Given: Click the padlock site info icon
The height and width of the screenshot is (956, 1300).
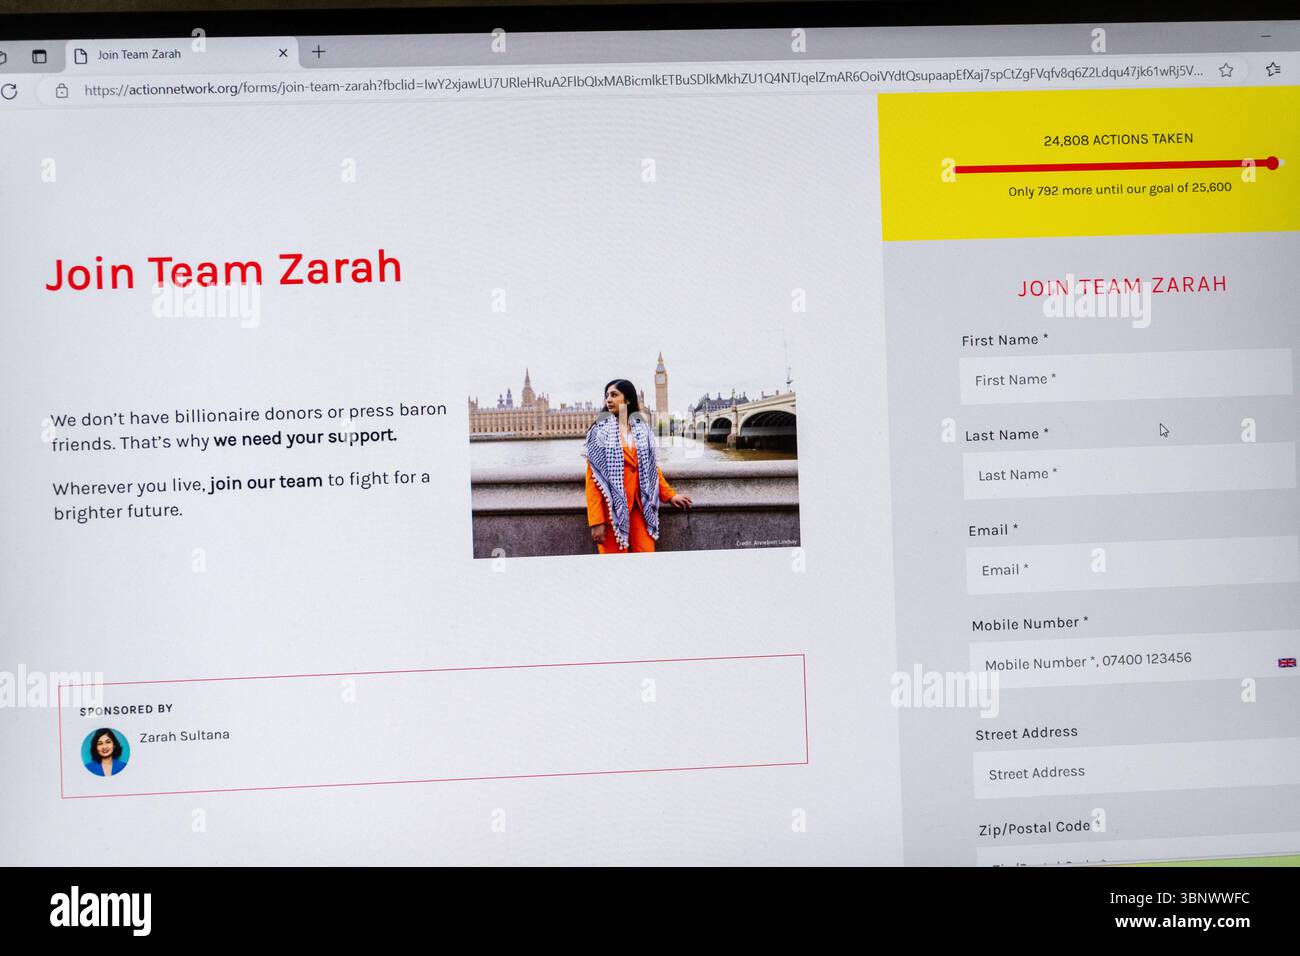Looking at the screenshot, I should [x=62, y=91].
